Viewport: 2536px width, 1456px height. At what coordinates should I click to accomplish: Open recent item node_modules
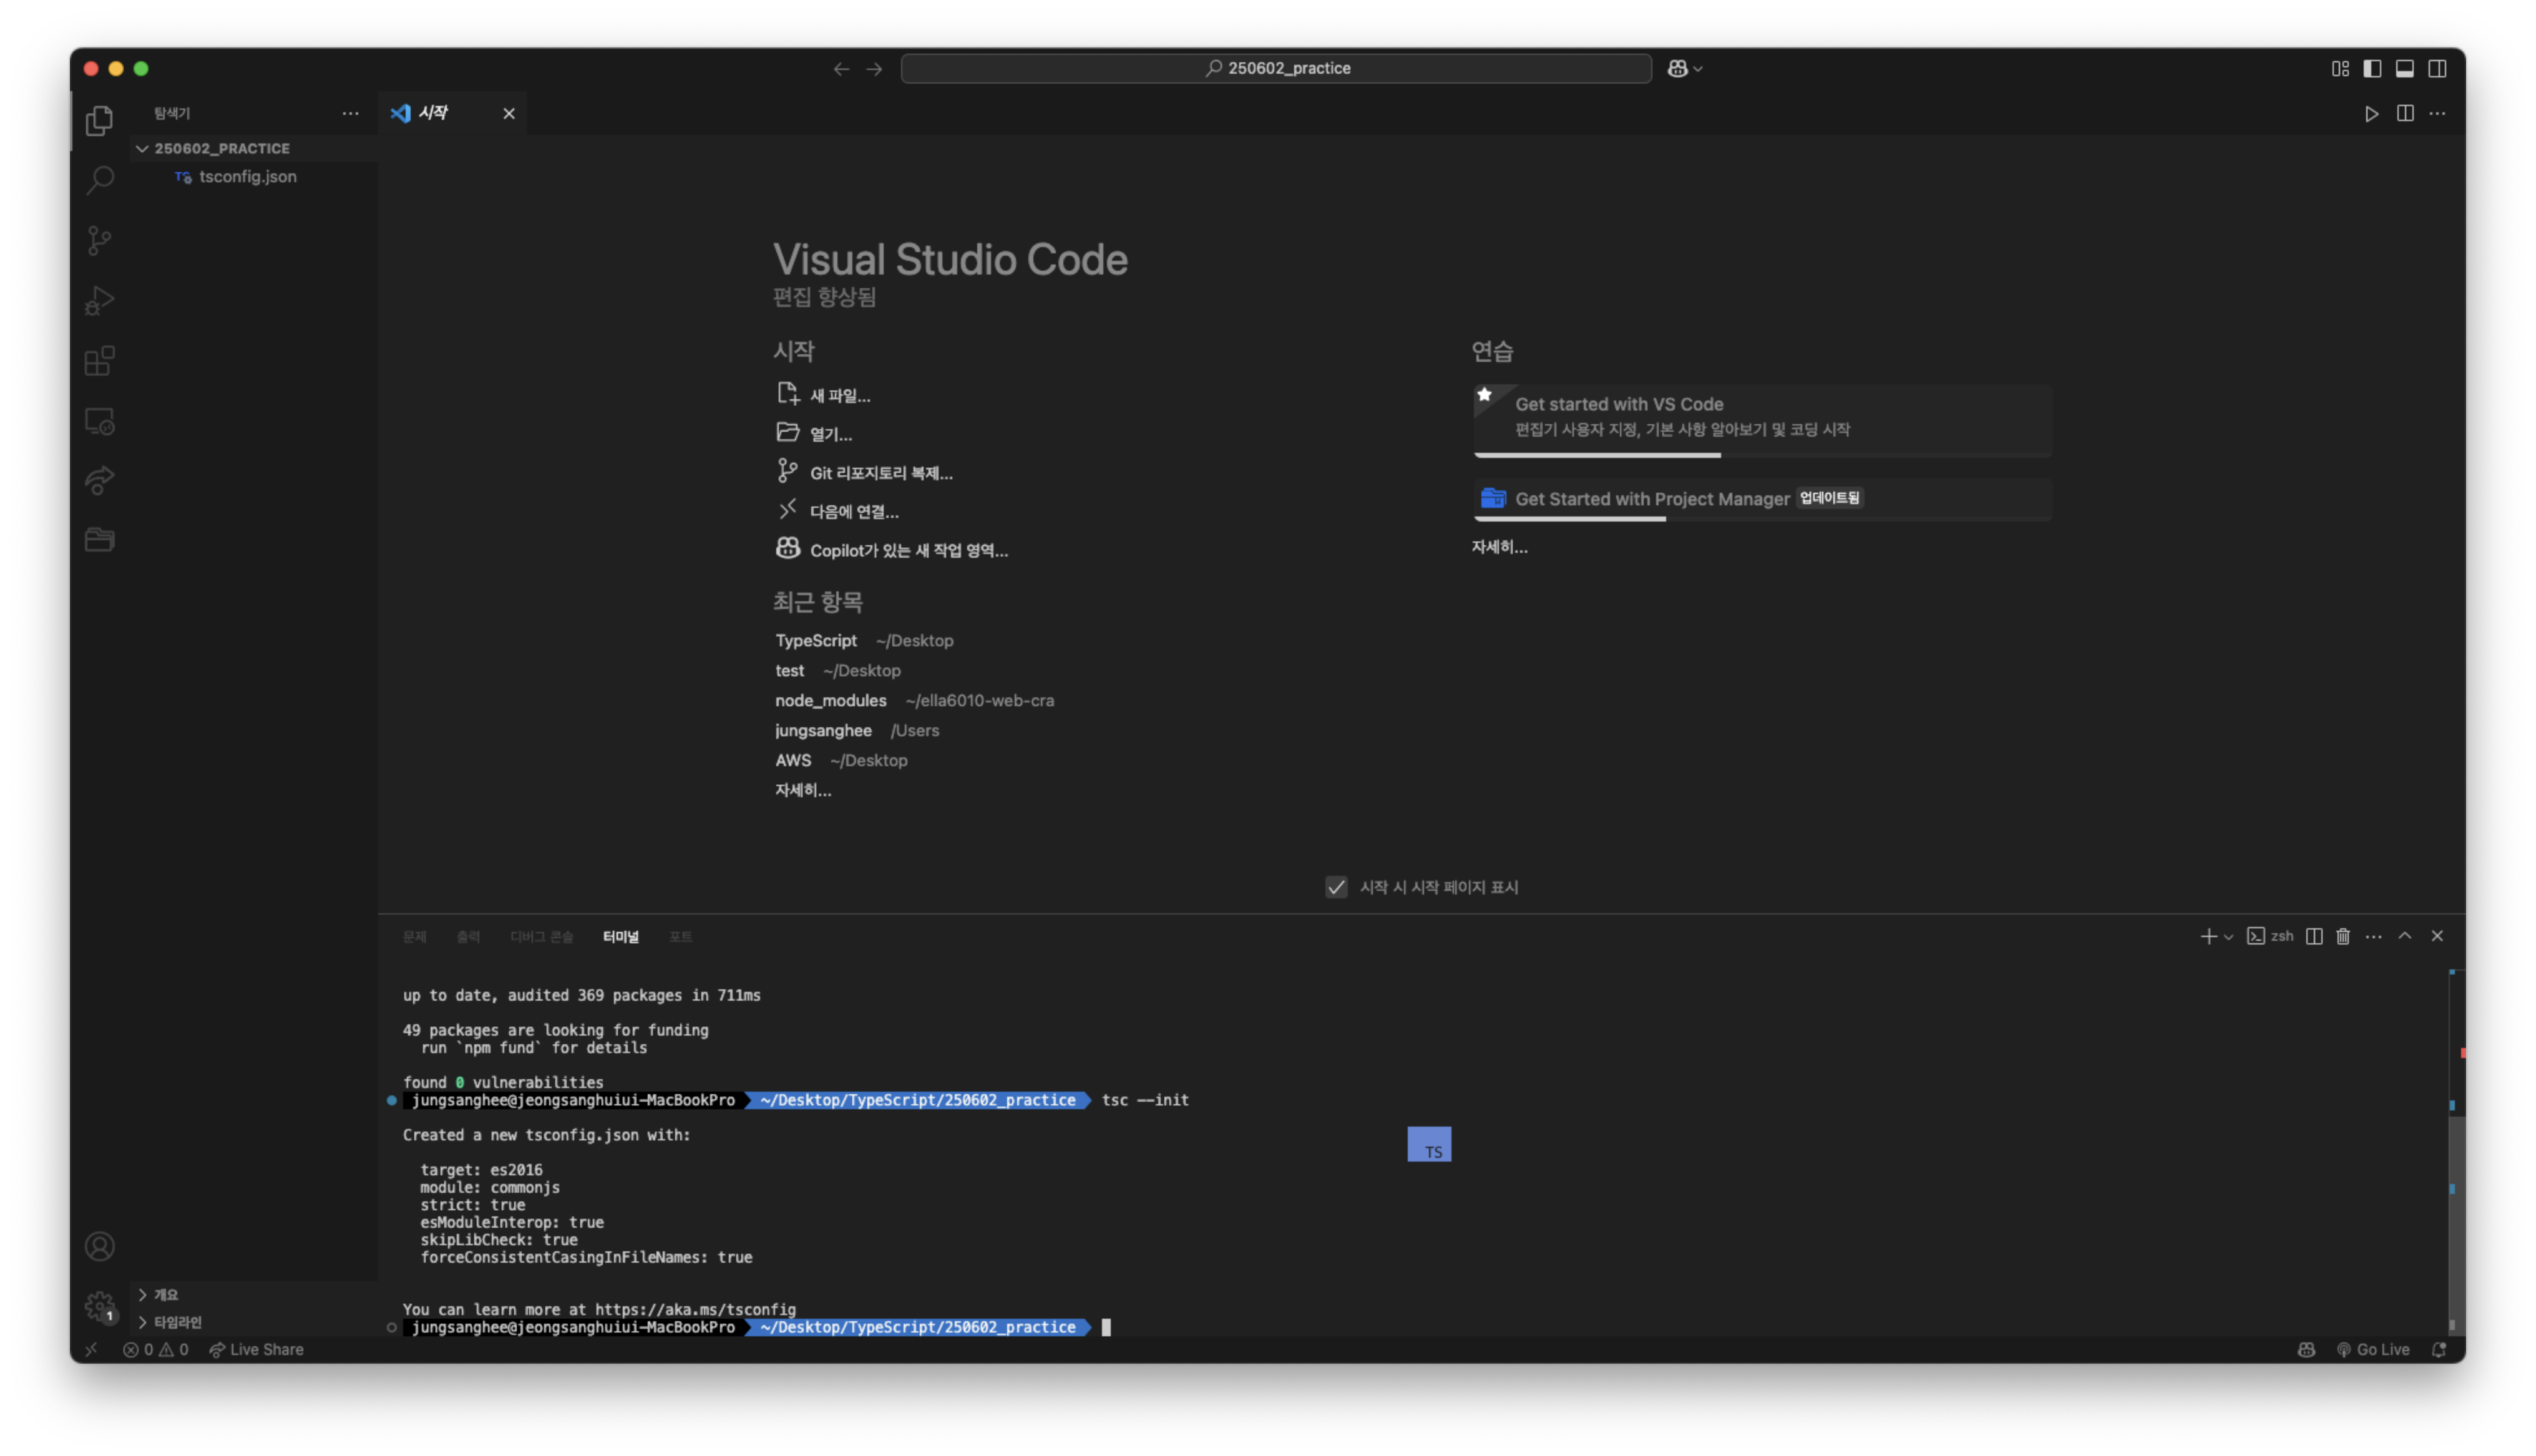[x=830, y=701]
